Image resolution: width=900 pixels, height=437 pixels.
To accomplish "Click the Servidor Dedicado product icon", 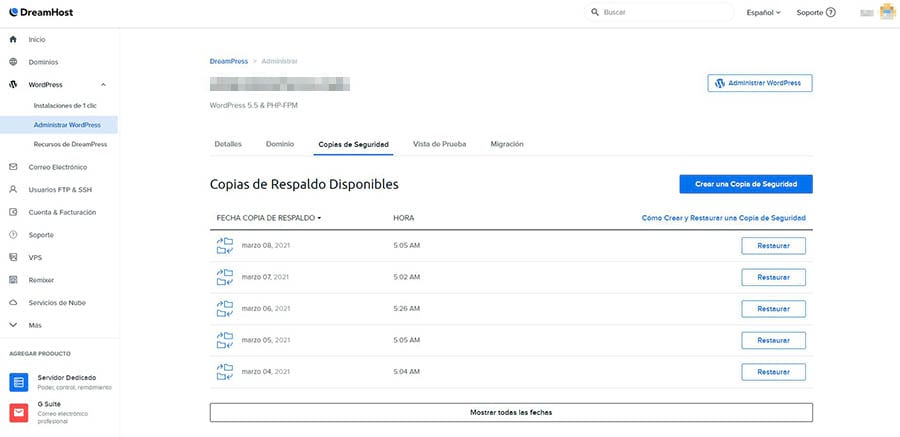I will [18, 382].
